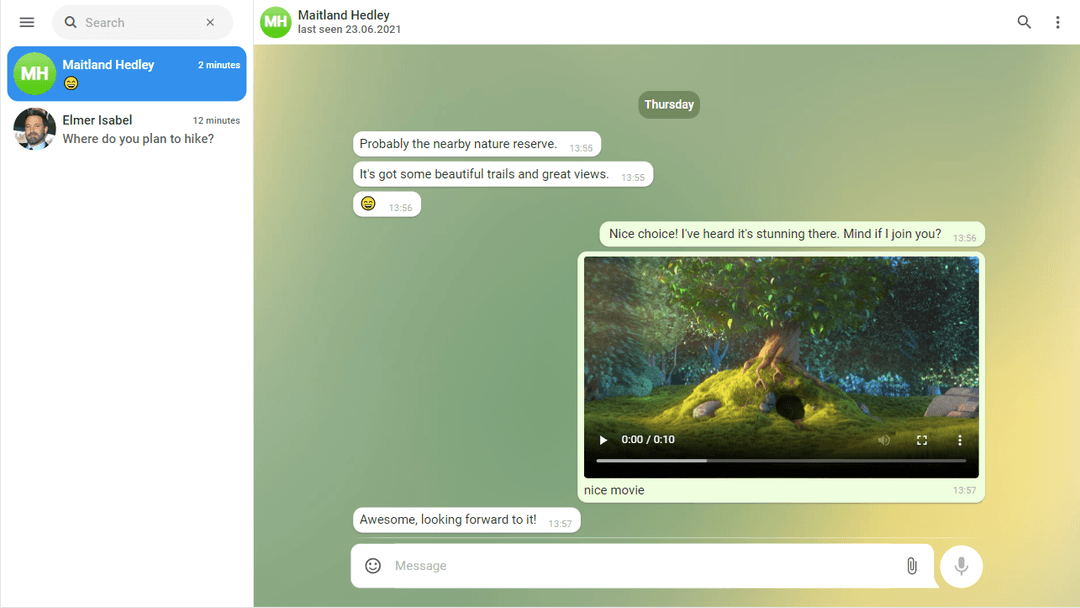Record a voice message
The height and width of the screenshot is (608, 1080).
(961, 566)
